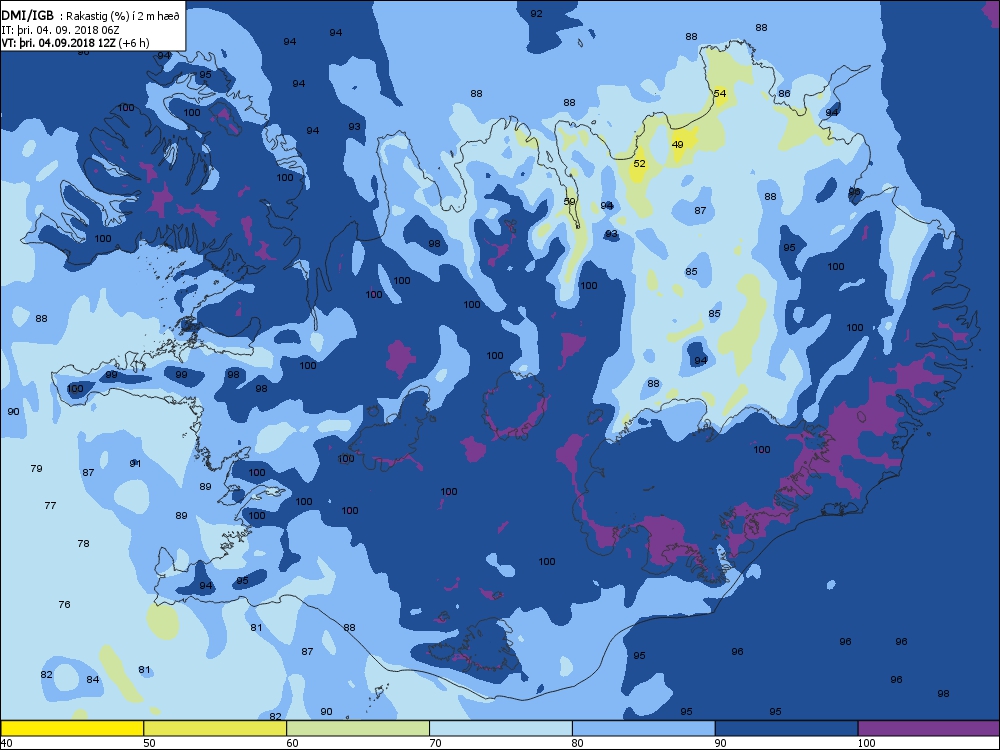
Task: Click the legend scale label 50
Action: (149, 742)
